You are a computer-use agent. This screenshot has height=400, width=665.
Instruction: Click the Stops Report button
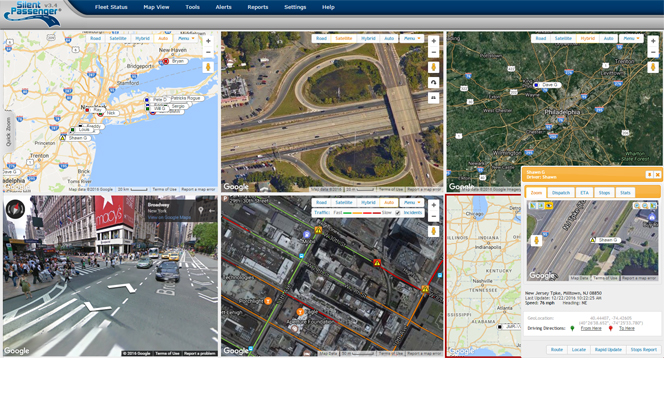coord(643,350)
